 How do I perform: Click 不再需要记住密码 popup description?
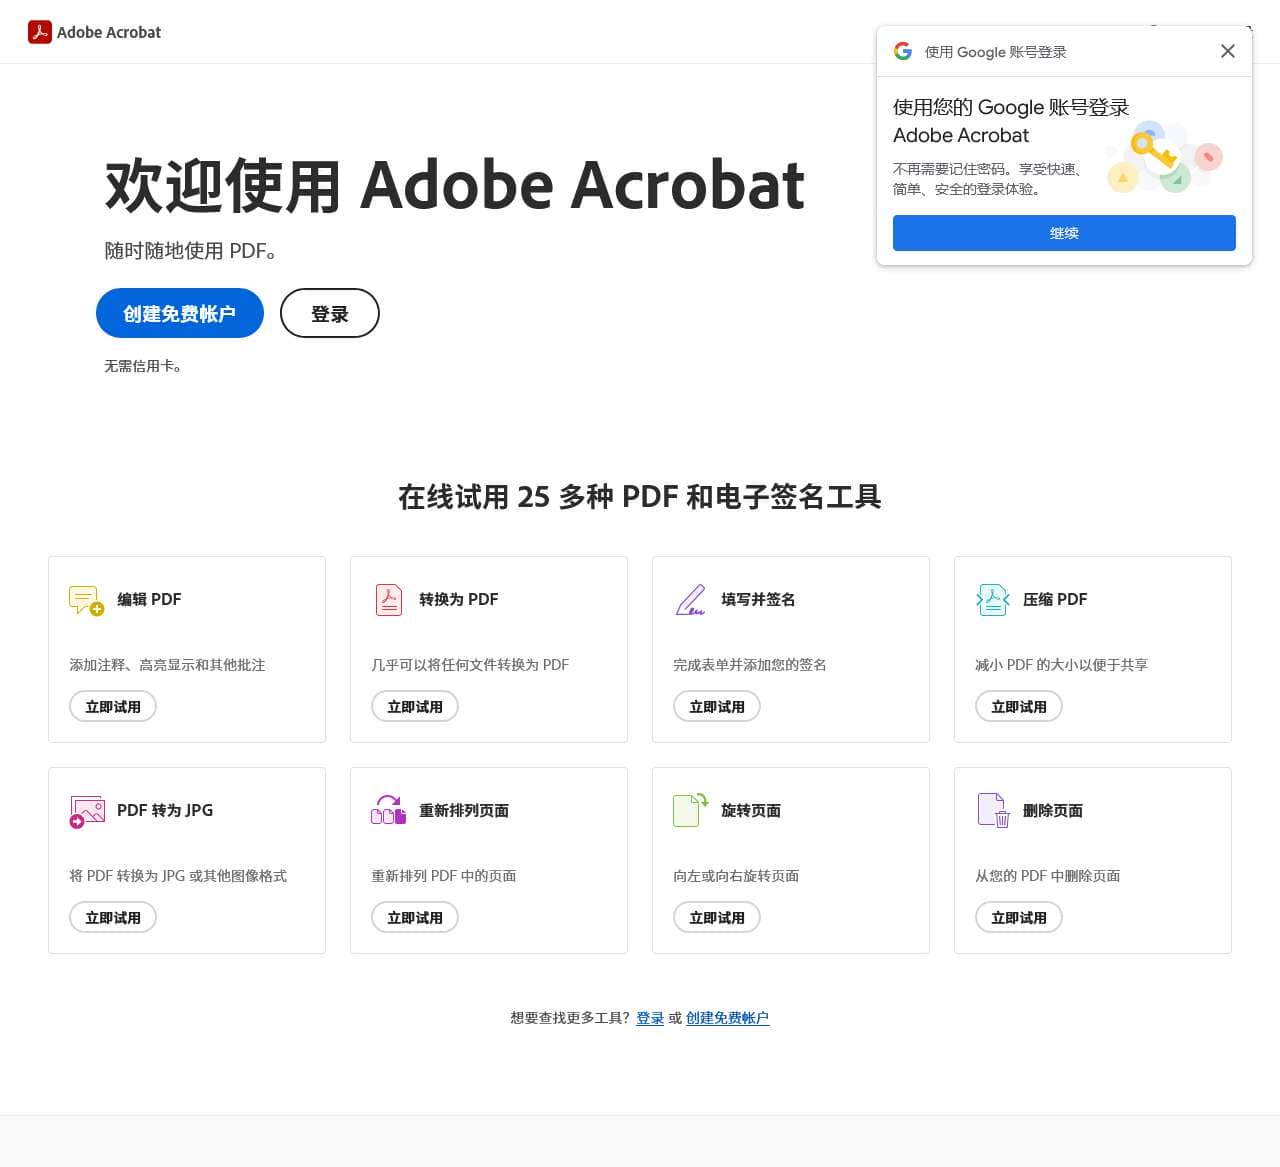(x=987, y=179)
